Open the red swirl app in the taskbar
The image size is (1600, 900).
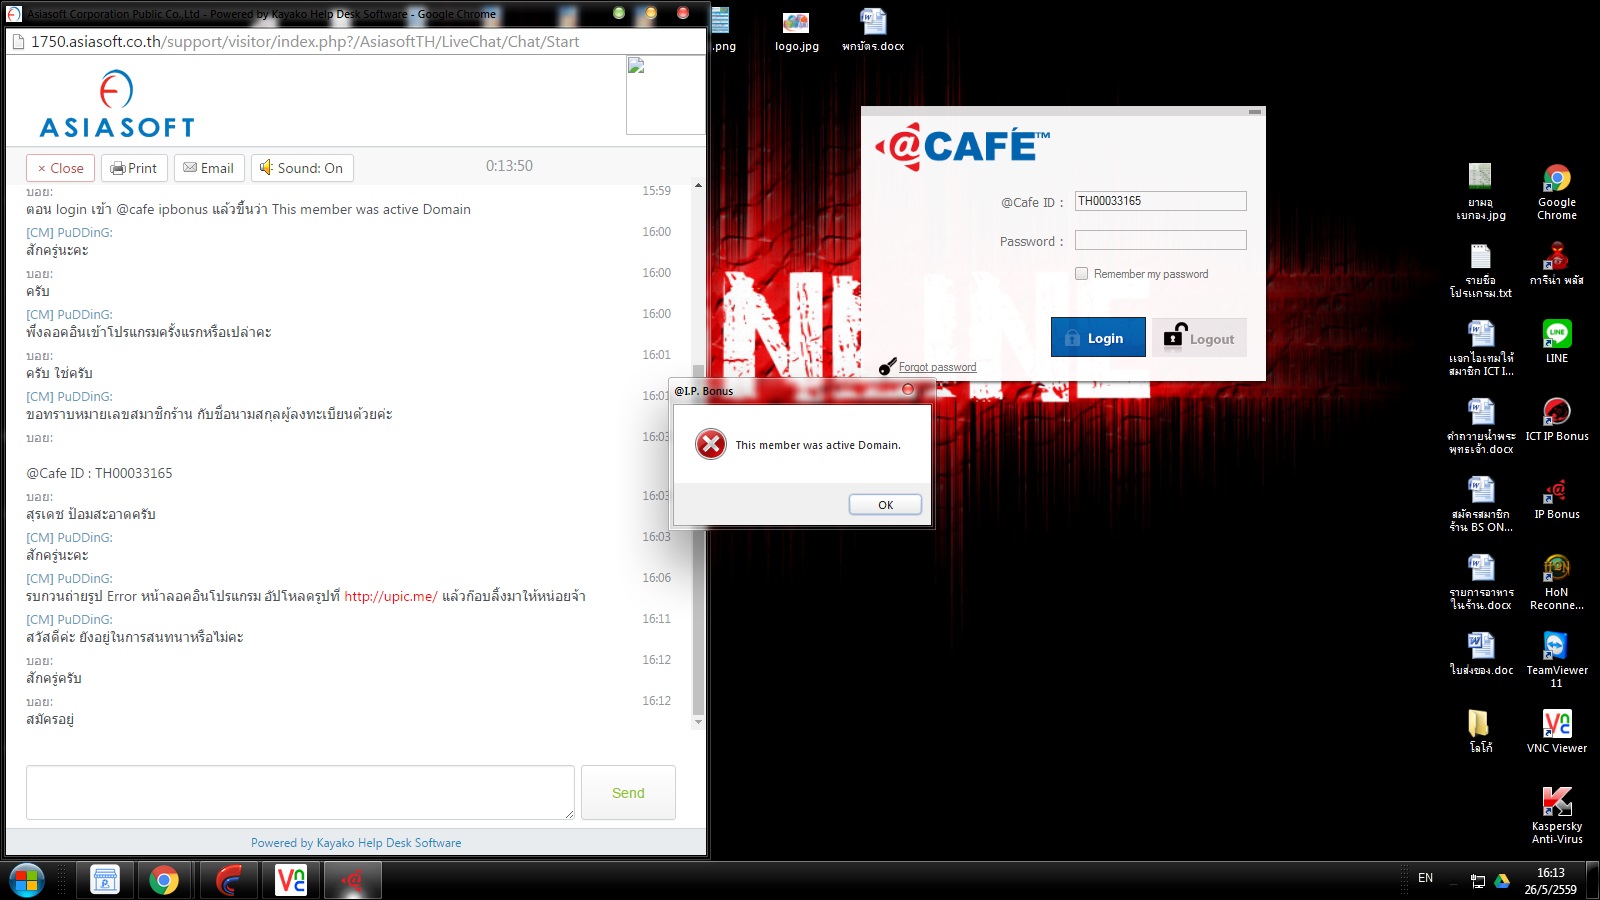pos(229,880)
